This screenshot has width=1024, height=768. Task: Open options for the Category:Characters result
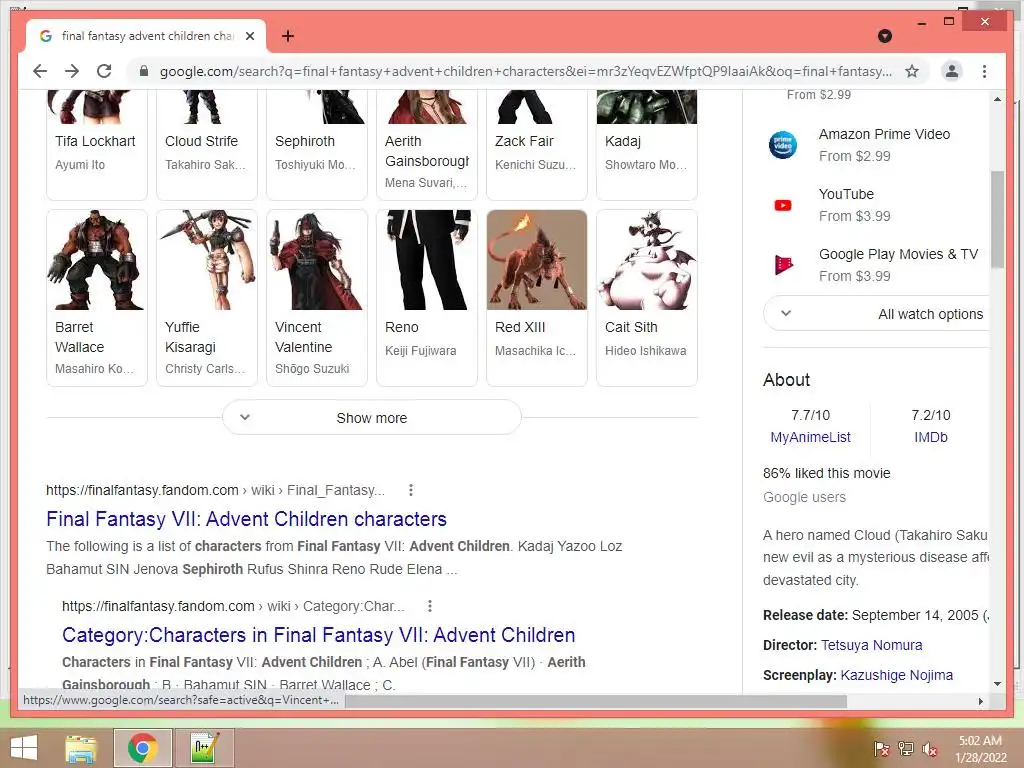click(x=429, y=606)
